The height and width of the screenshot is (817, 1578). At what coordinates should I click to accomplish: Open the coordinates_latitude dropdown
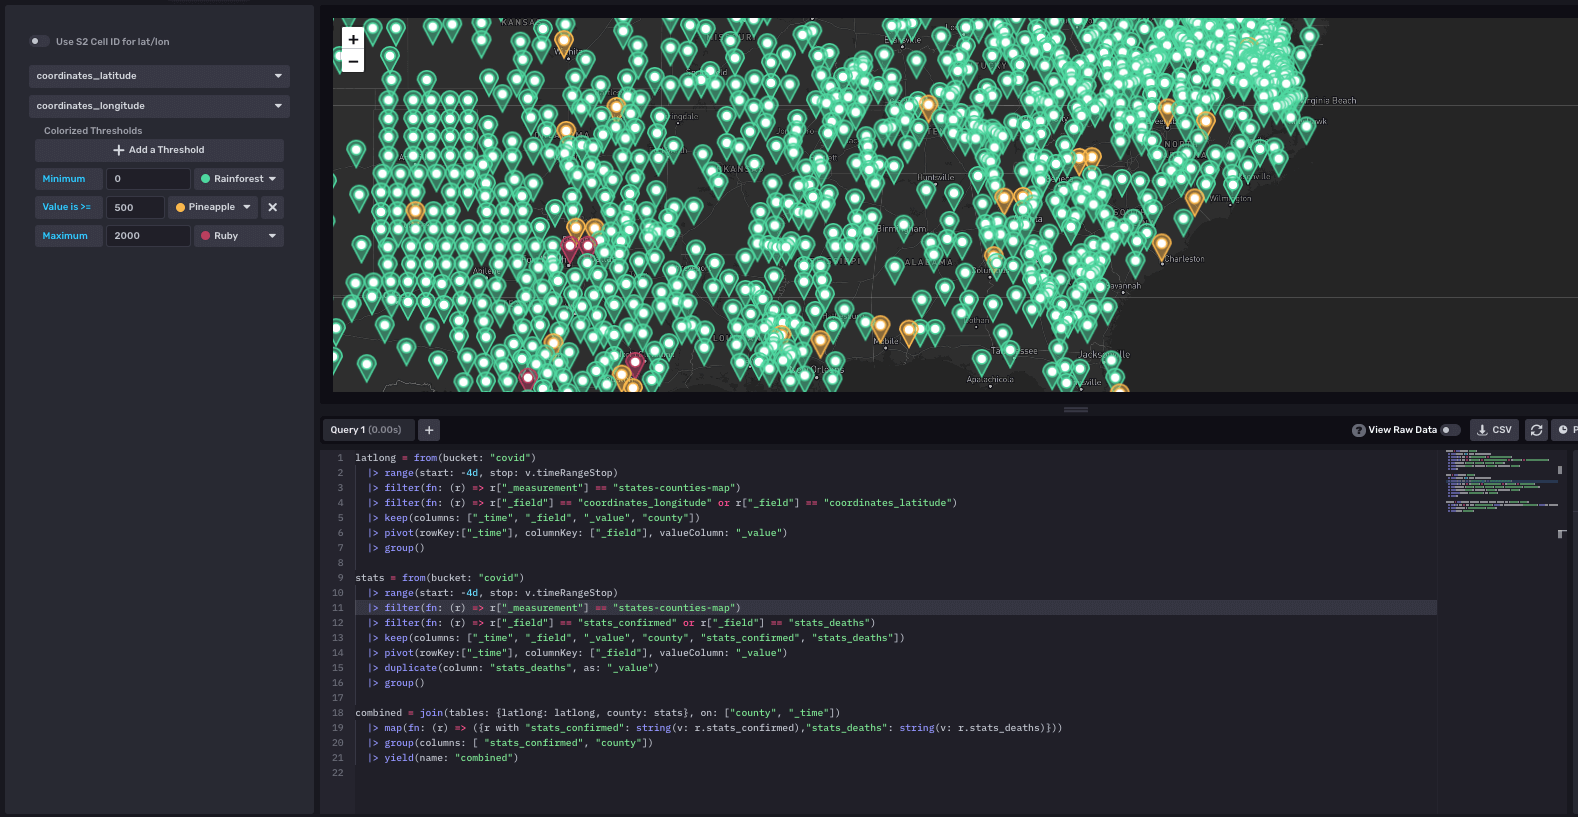159,76
